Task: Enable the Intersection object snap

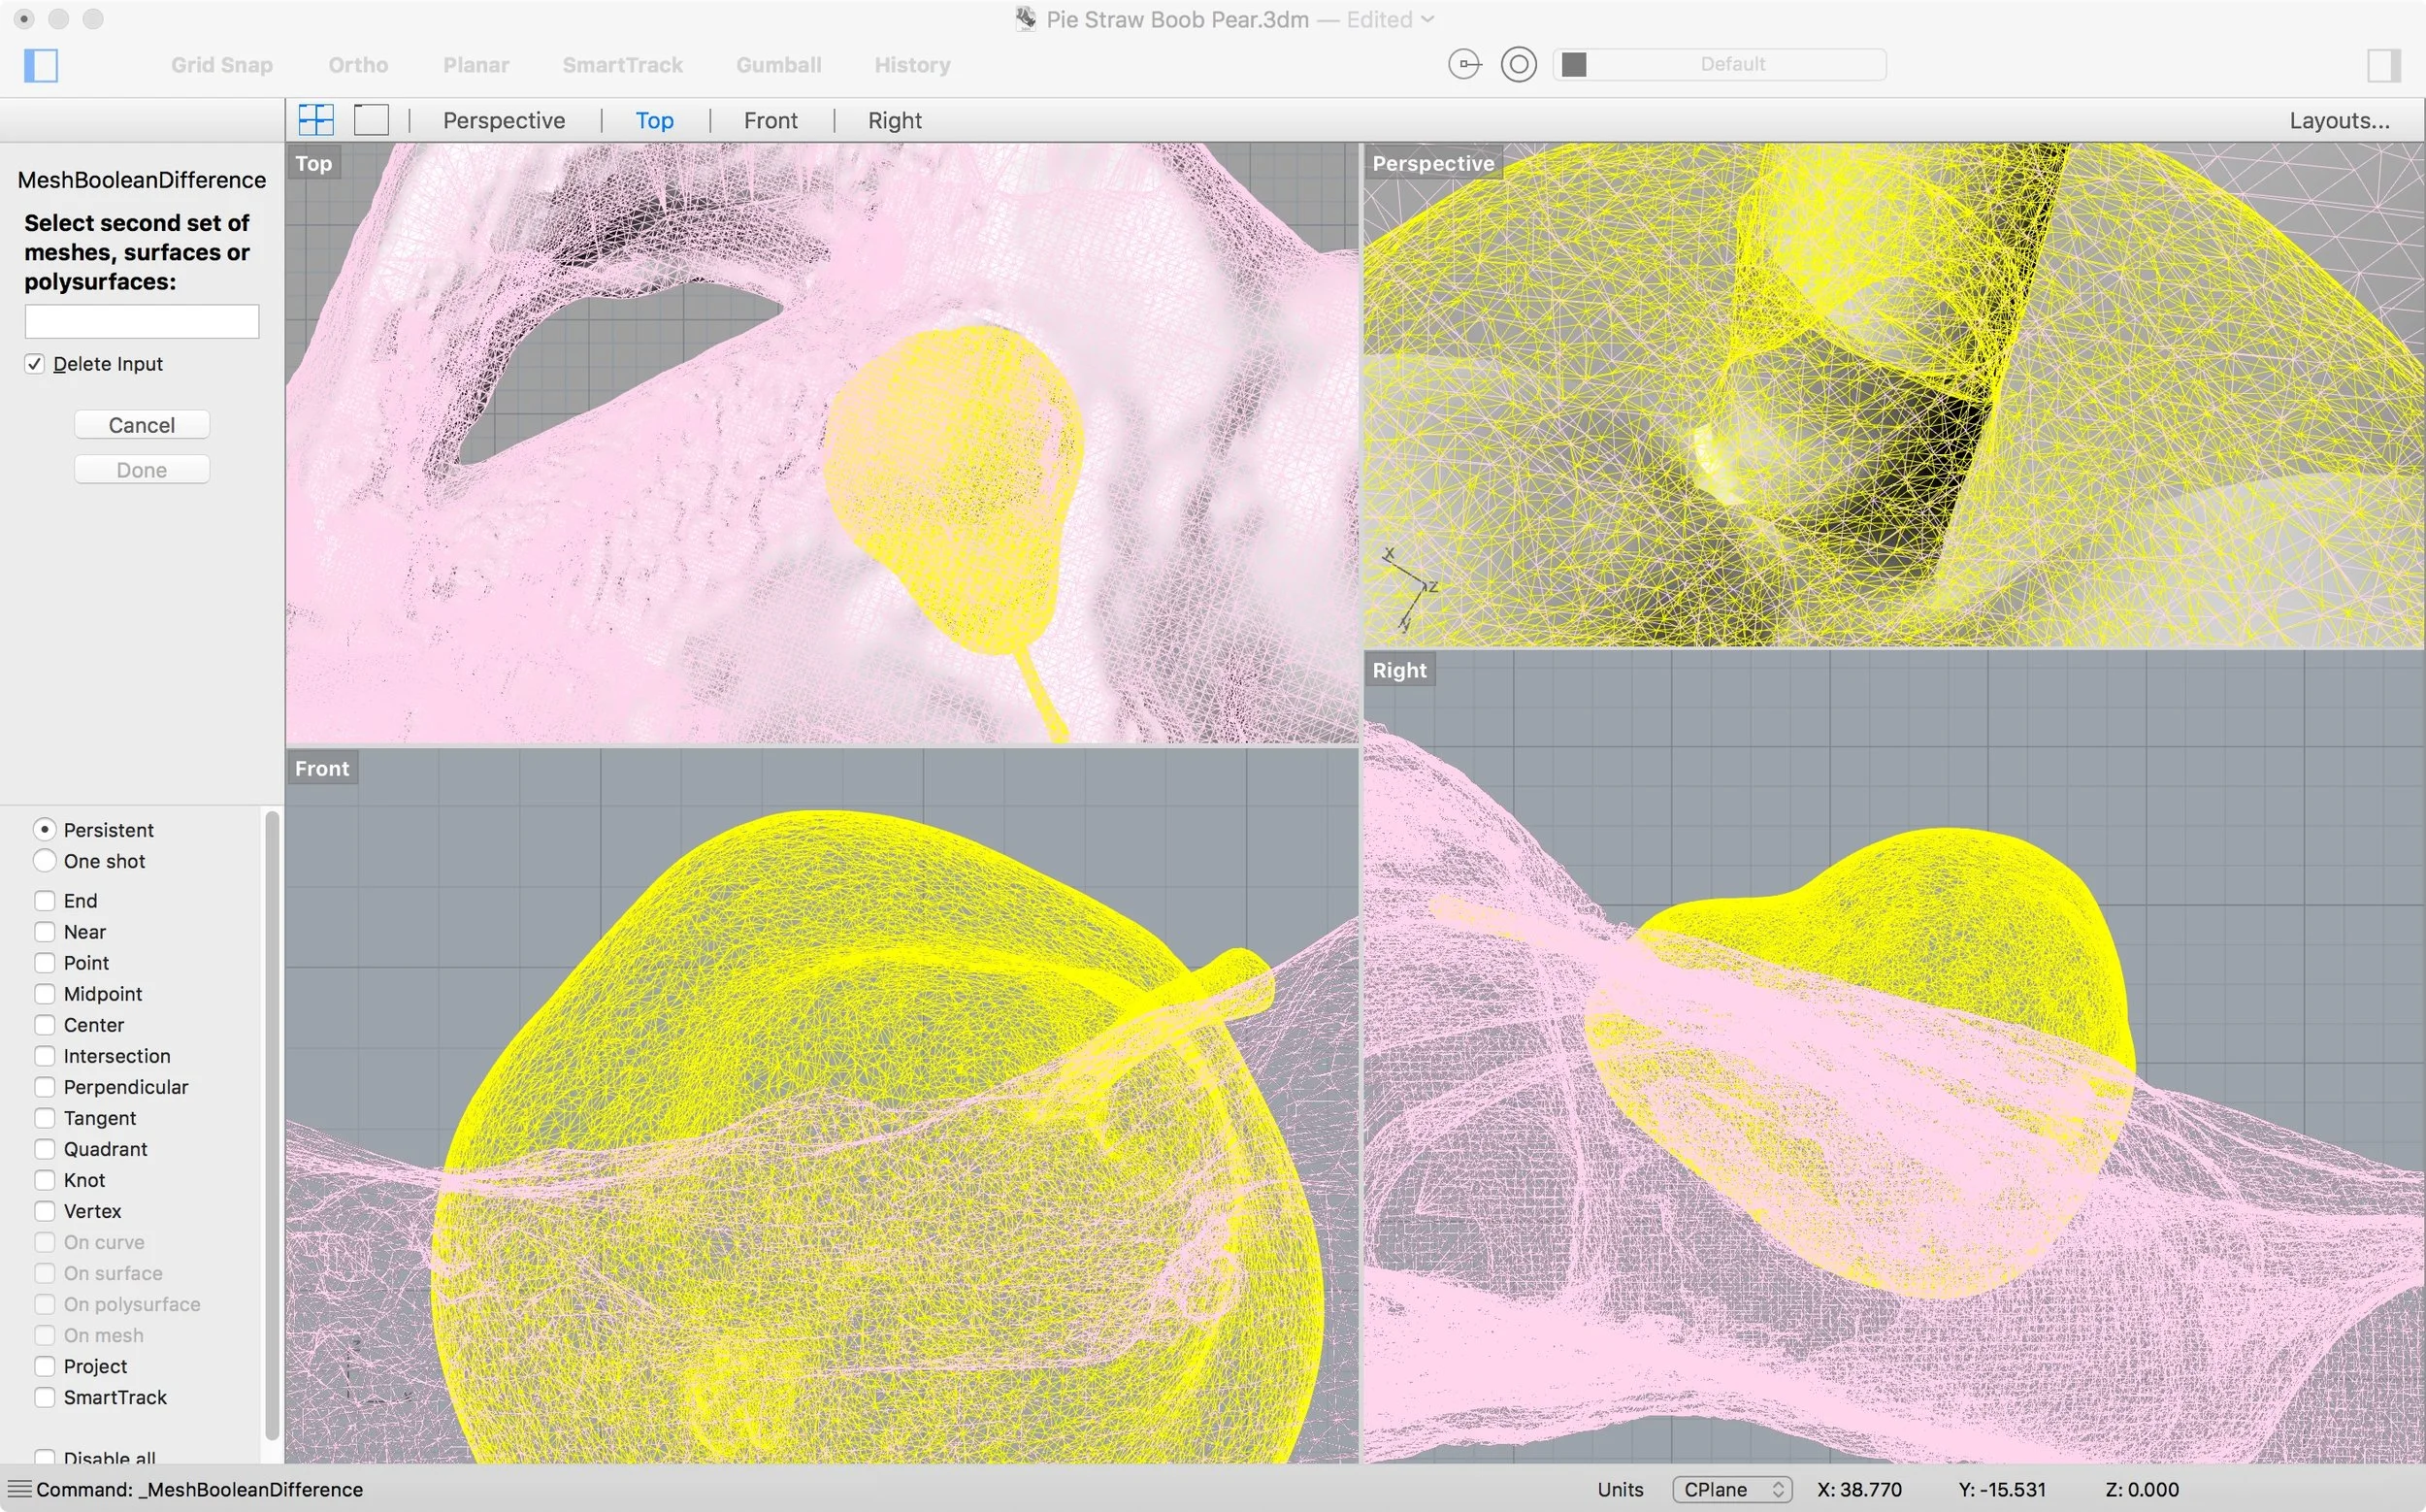Action: [44, 1056]
